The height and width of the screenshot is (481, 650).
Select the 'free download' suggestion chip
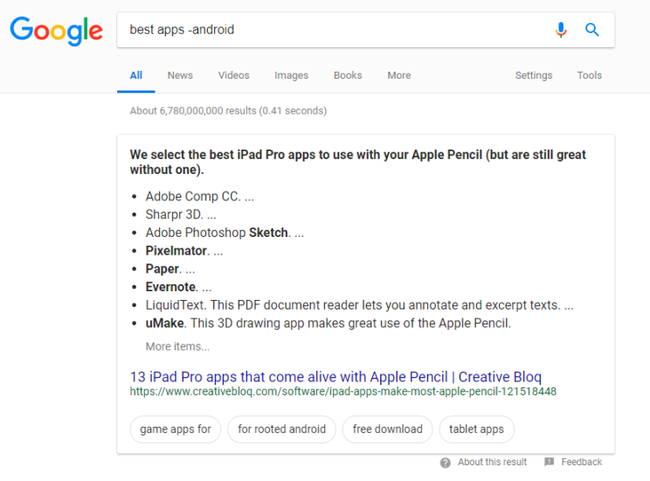tap(388, 429)
